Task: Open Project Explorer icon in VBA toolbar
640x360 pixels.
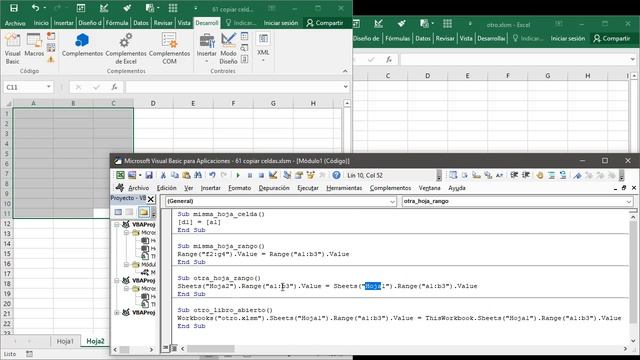Action: [287, 175]
